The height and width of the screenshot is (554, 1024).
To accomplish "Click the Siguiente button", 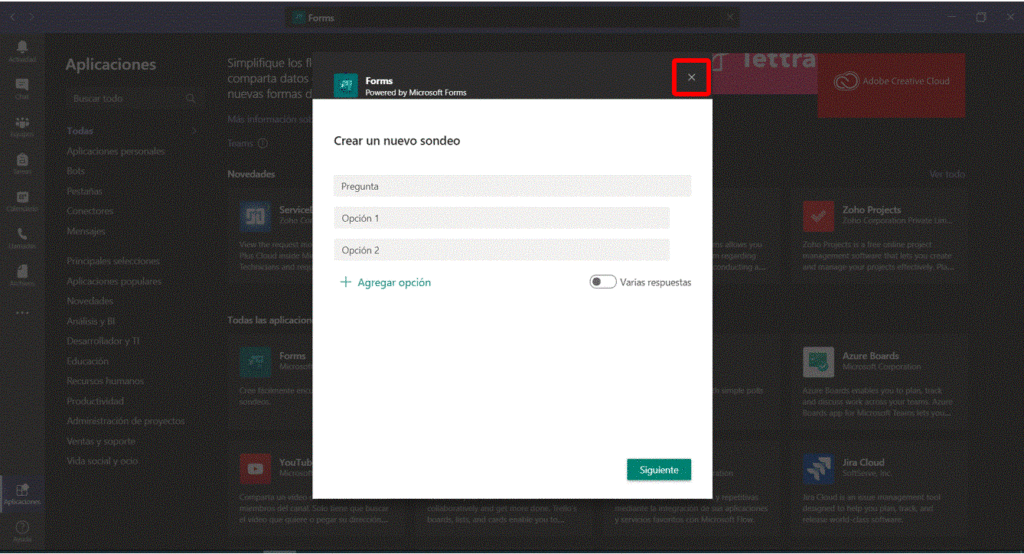I will [658, 470].
